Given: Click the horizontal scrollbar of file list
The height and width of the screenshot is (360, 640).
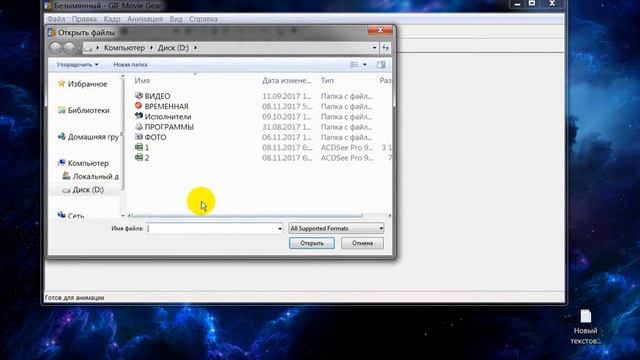Looking at the screenshot, I should pos(247,215).
